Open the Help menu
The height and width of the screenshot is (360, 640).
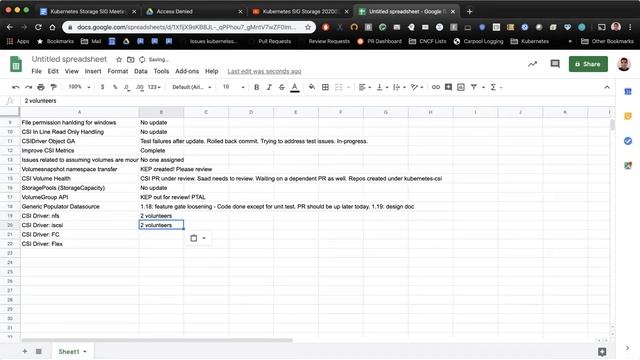[x=211, y=71]
